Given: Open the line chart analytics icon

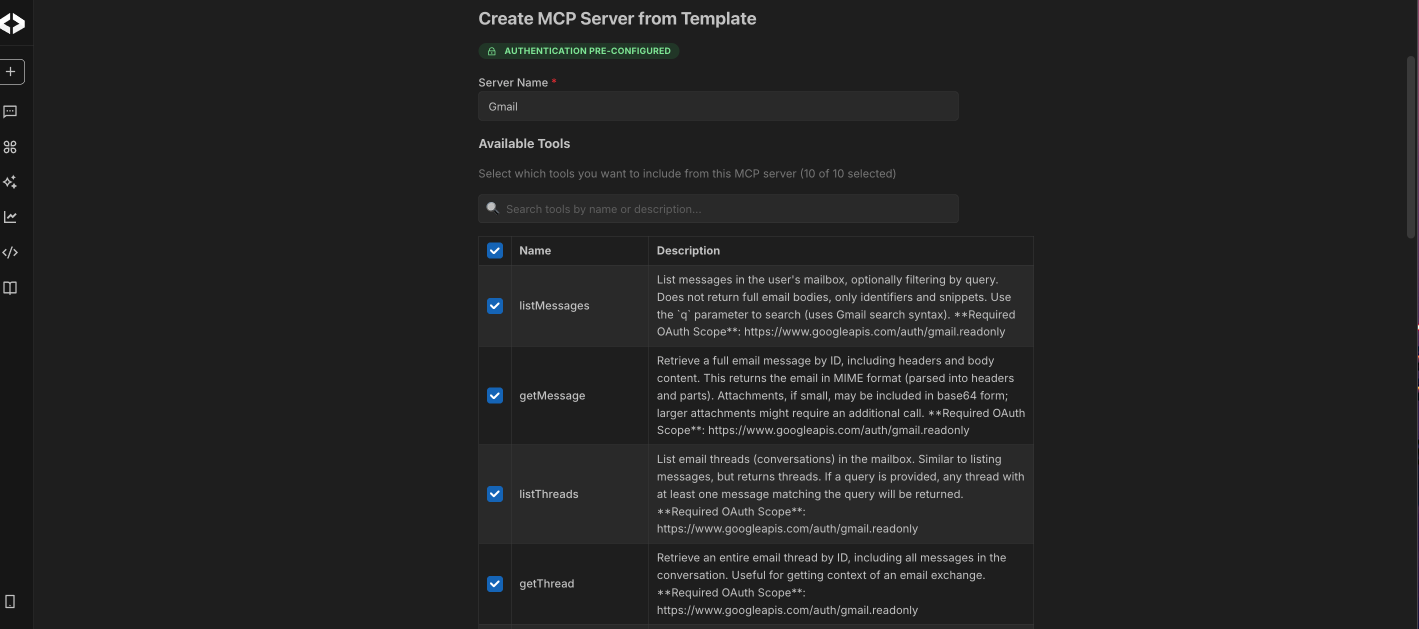Looking at the screenshot, I should 10,217.
